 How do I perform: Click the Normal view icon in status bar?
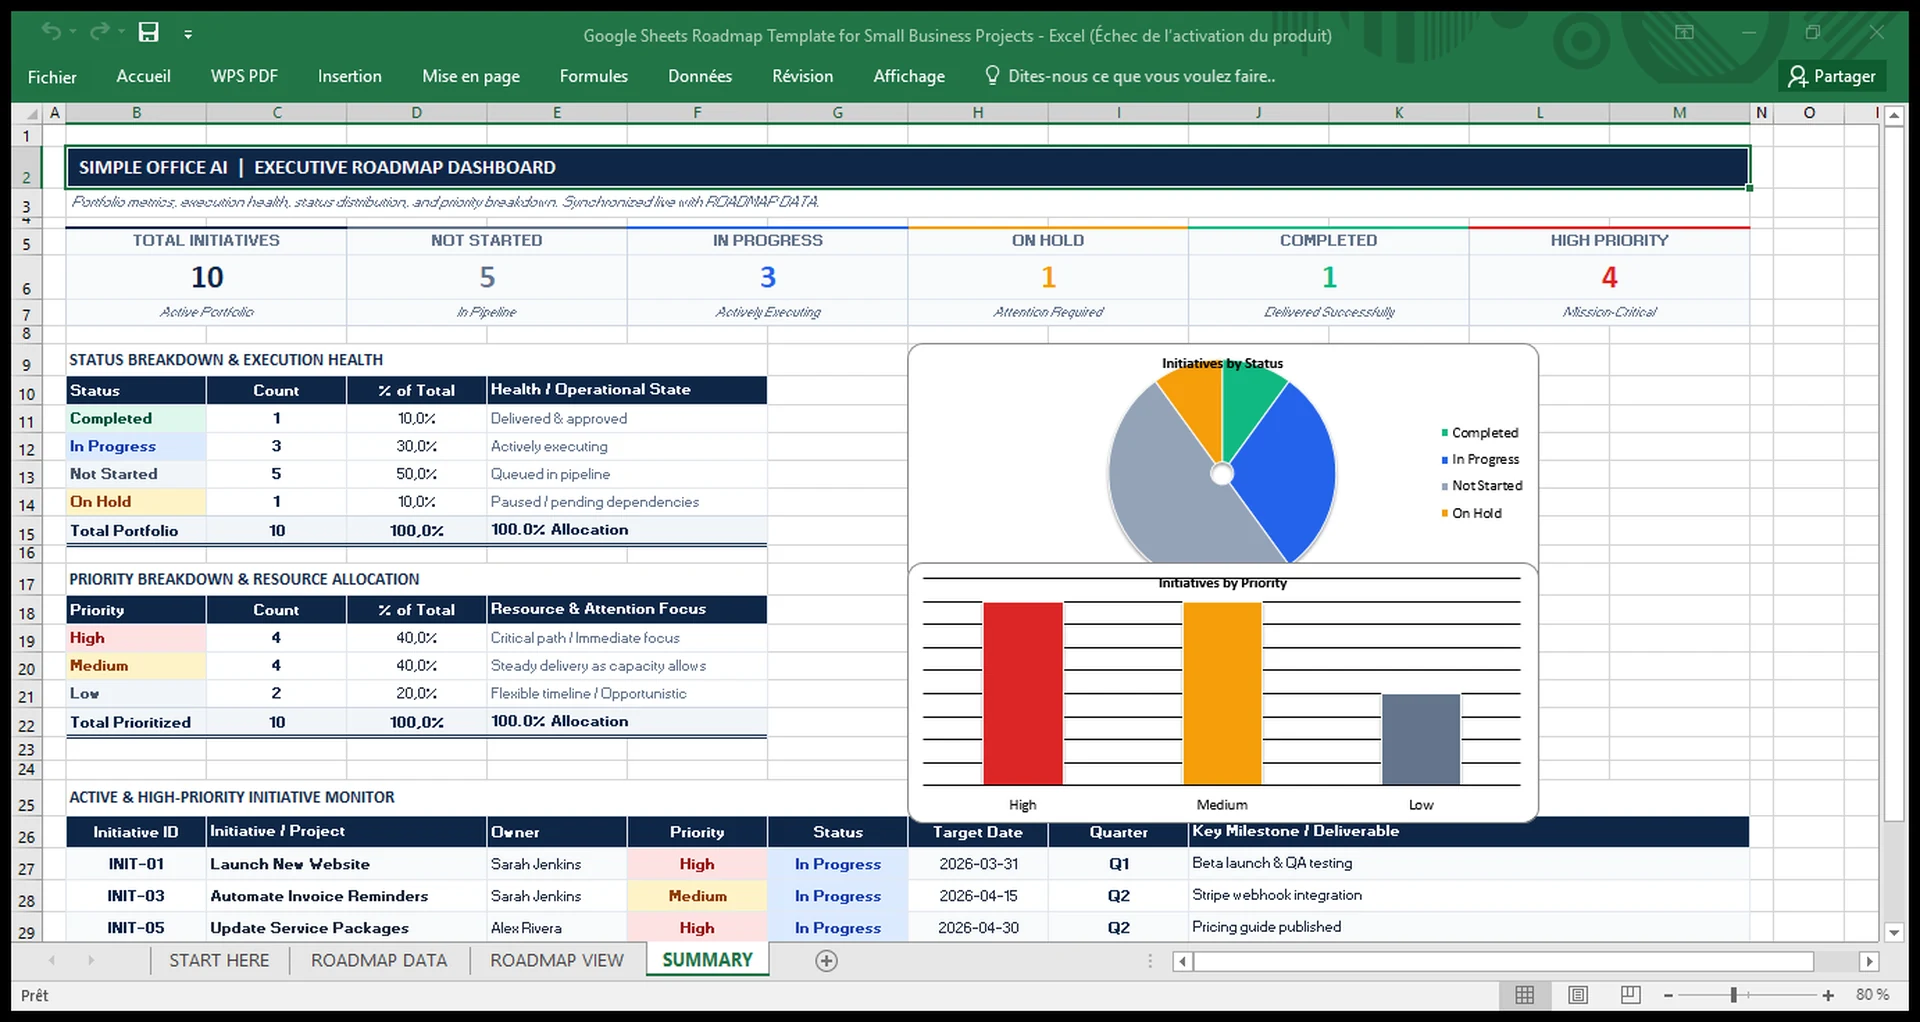pos(1524,995)
